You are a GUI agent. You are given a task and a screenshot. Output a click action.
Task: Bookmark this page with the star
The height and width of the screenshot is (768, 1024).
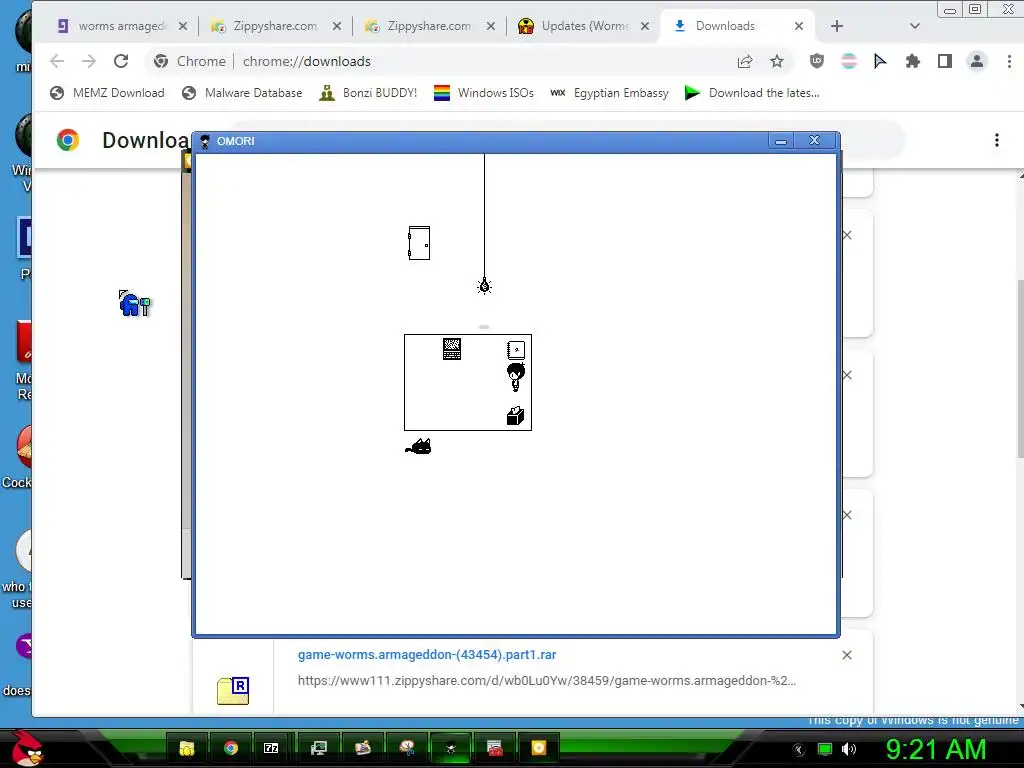click(x=776, y=61)
